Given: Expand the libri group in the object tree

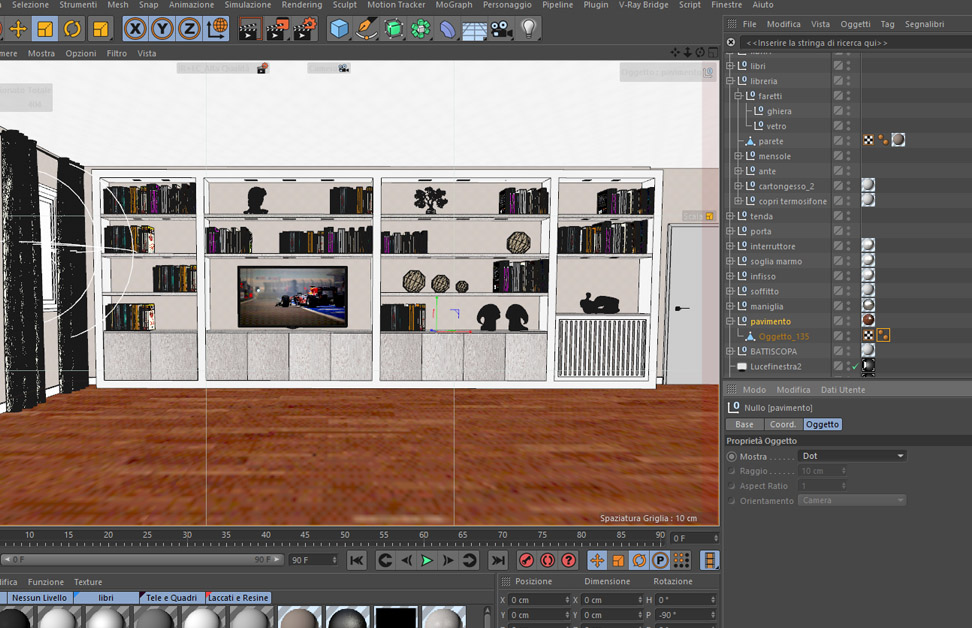Looking at the screenshot, I should pos(730,66).
